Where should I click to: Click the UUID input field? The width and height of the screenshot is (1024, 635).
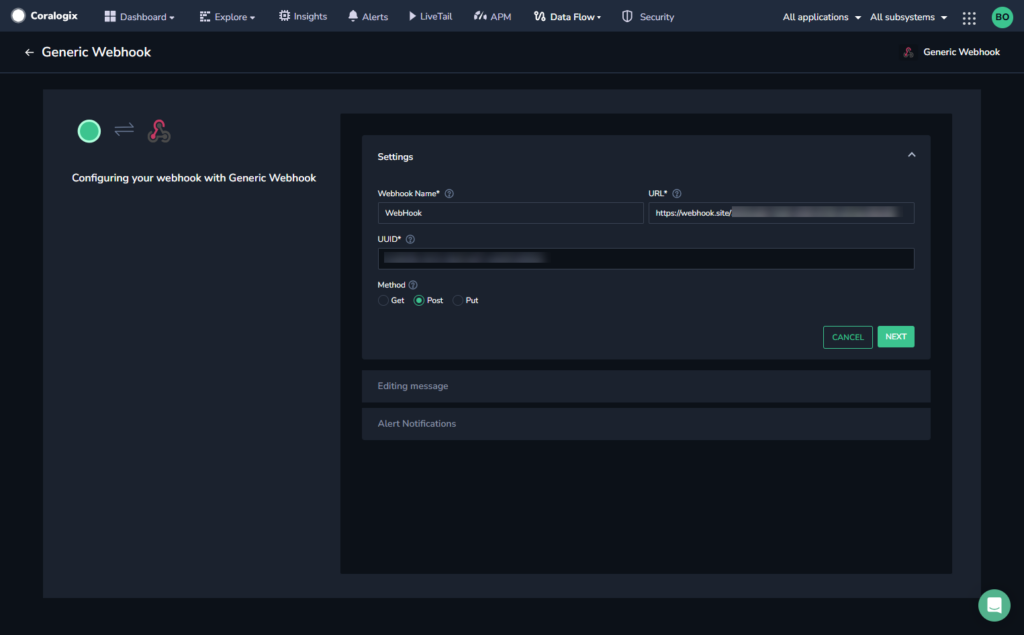(x=646, y=259)
